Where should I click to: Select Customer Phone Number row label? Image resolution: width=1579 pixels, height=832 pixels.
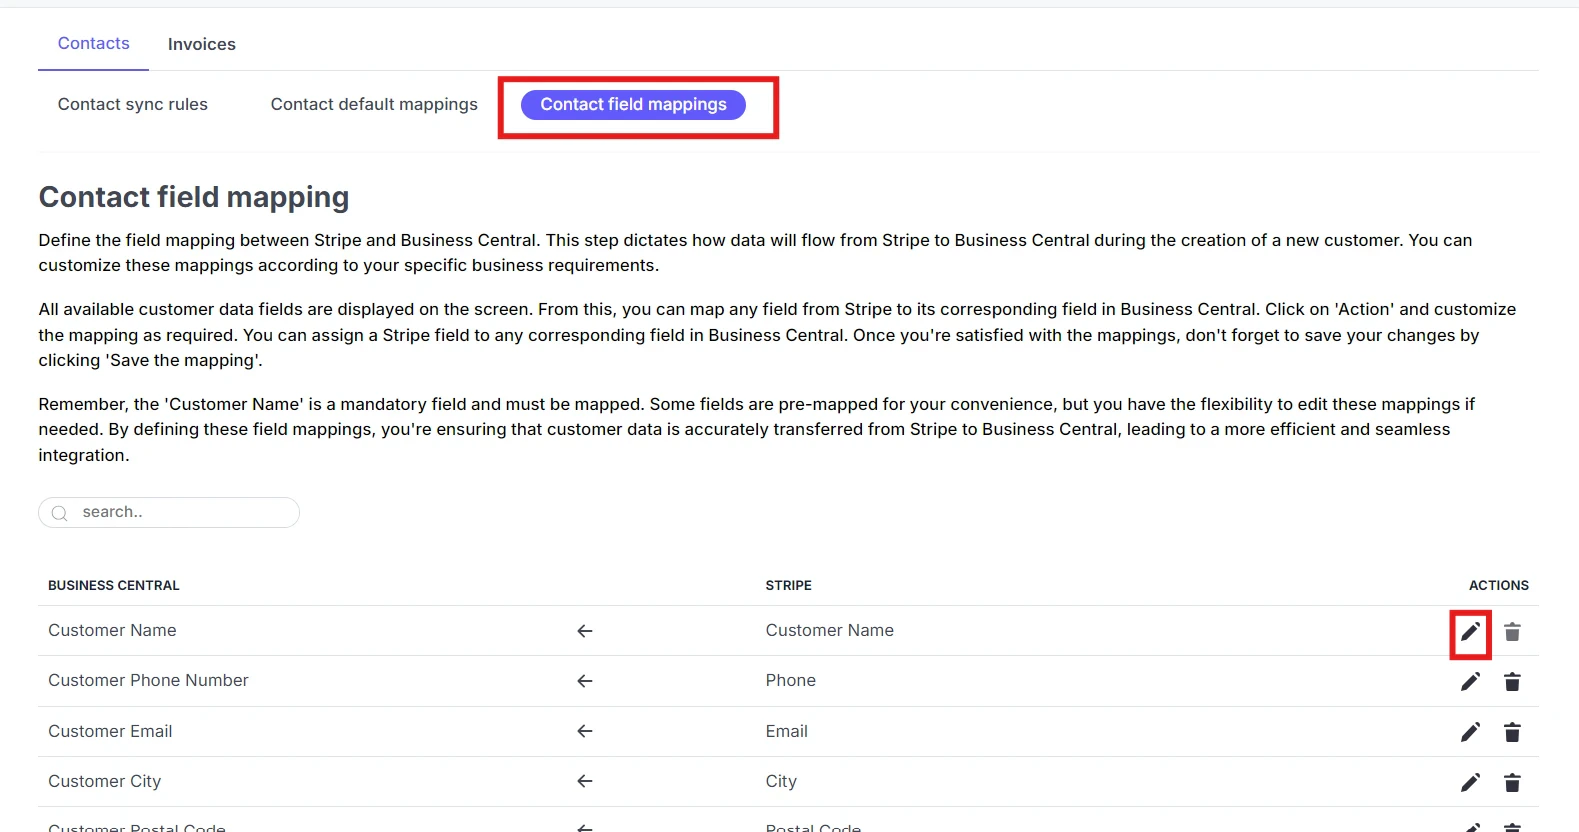(x=148, y=680)
